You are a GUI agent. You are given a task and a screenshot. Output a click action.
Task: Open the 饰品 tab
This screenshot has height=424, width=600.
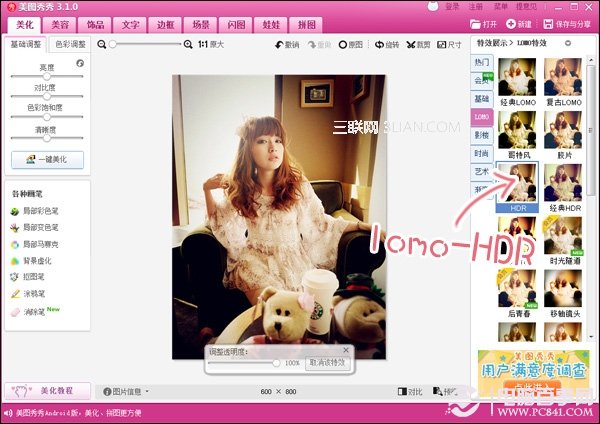tap(95, 25)
